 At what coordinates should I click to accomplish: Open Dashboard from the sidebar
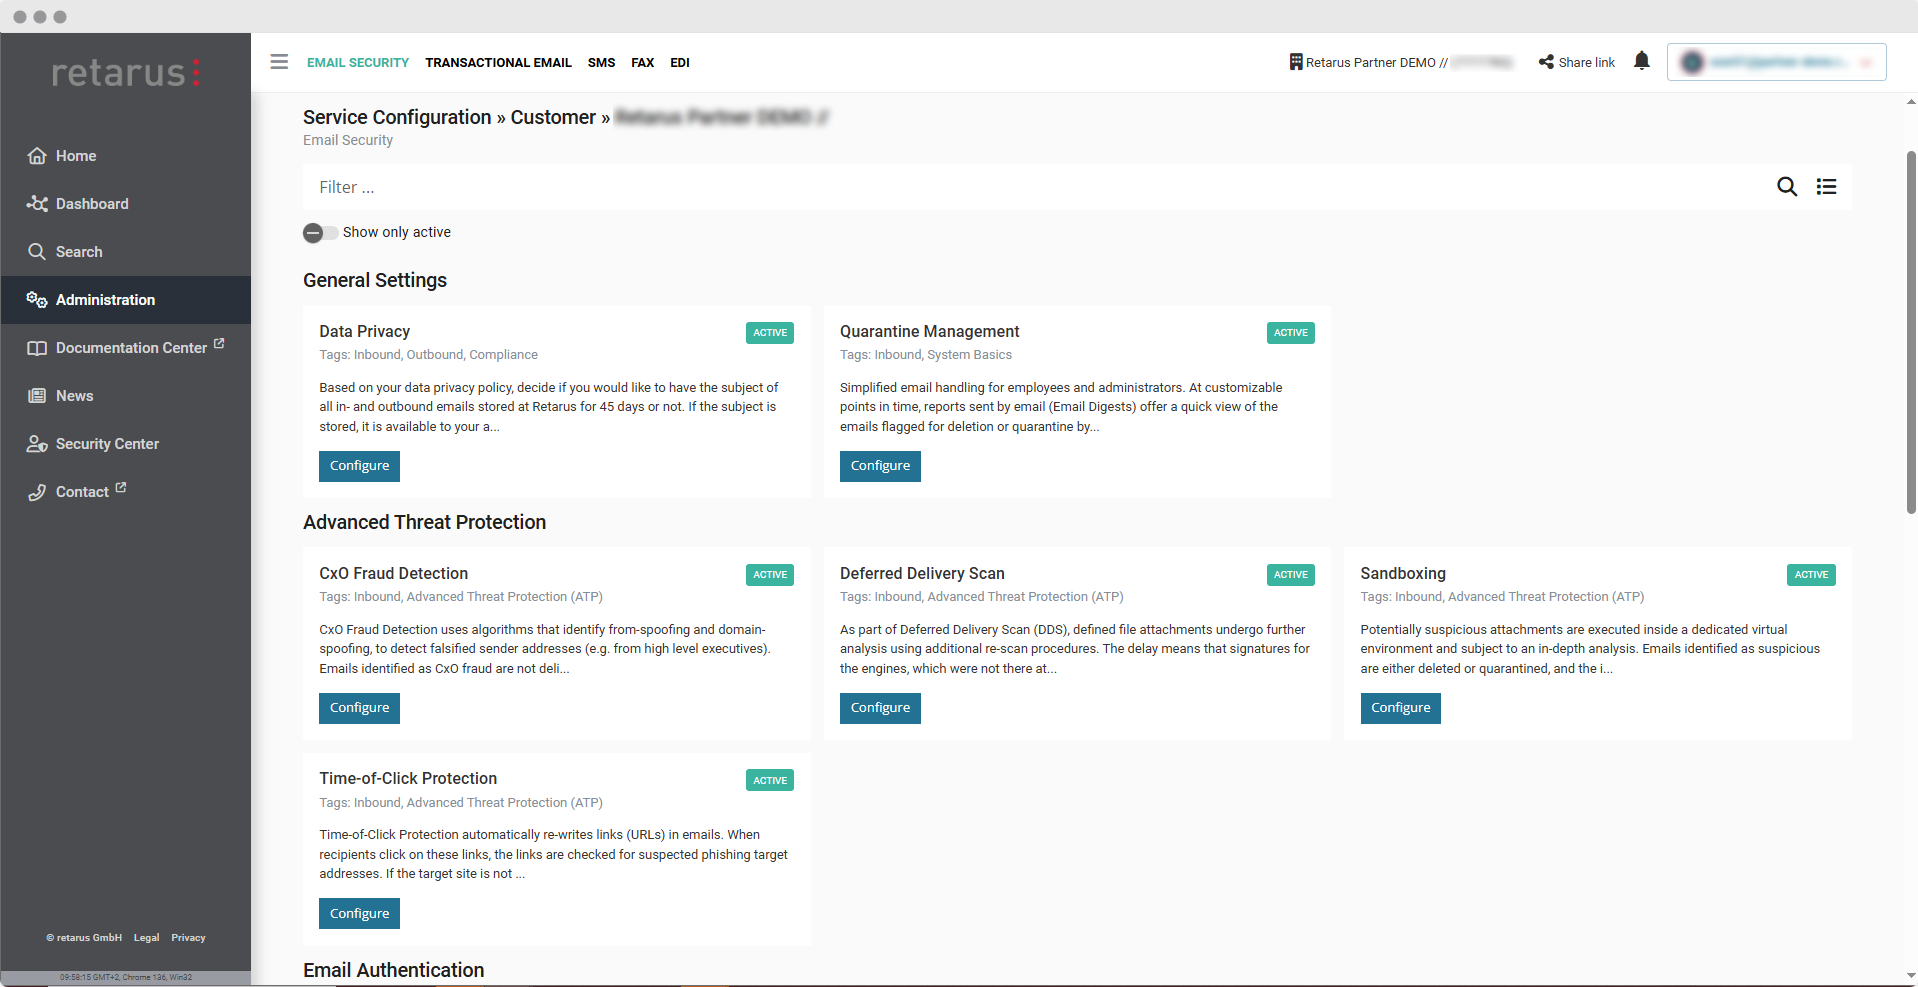pyautogui.click(x=125, y=204)
